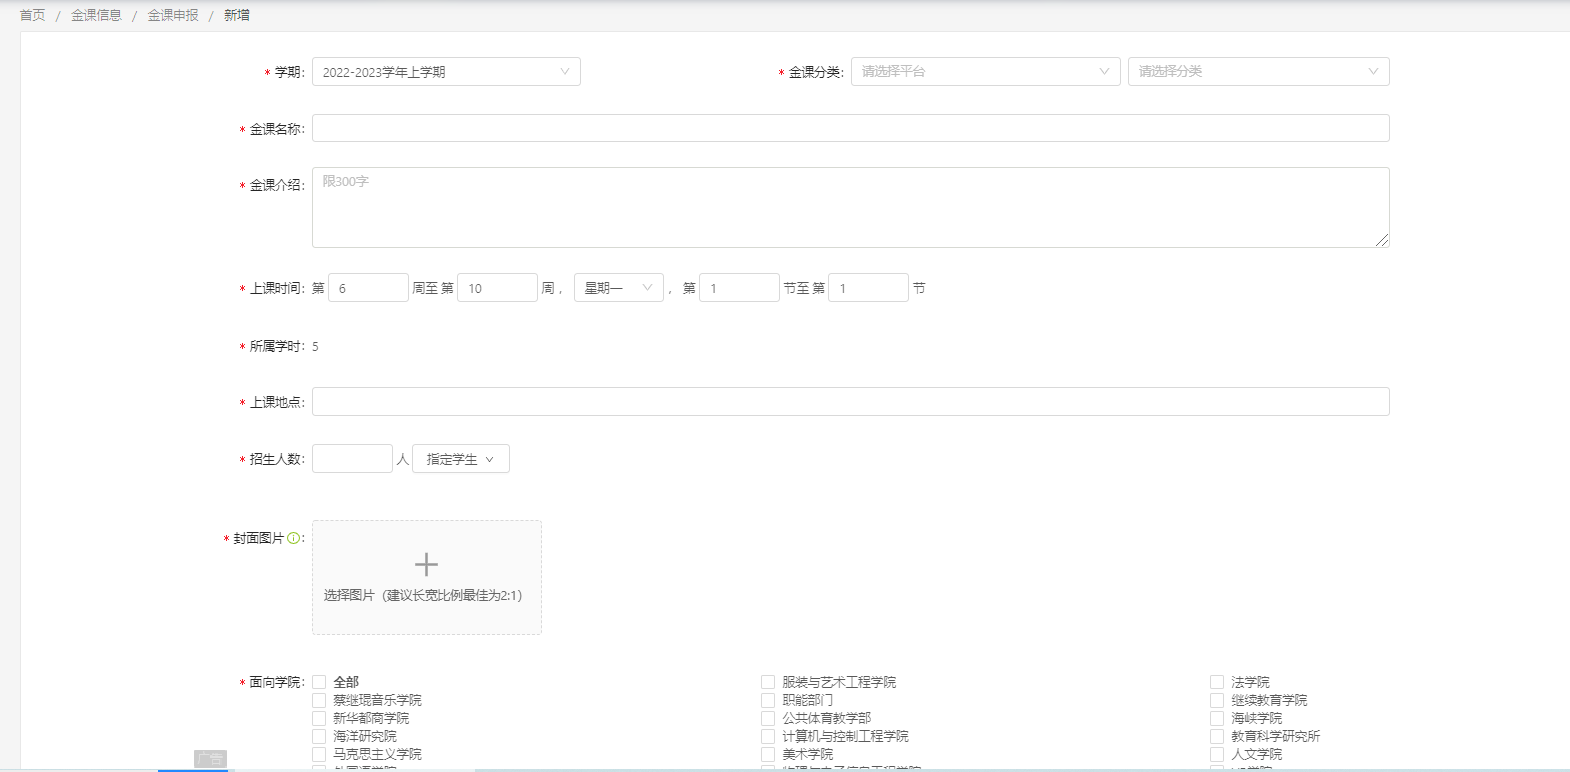This screenshot has height=772, width=1570.
Task: Open the 星期一 weekday dropdown
Action: tap(618, 288)
